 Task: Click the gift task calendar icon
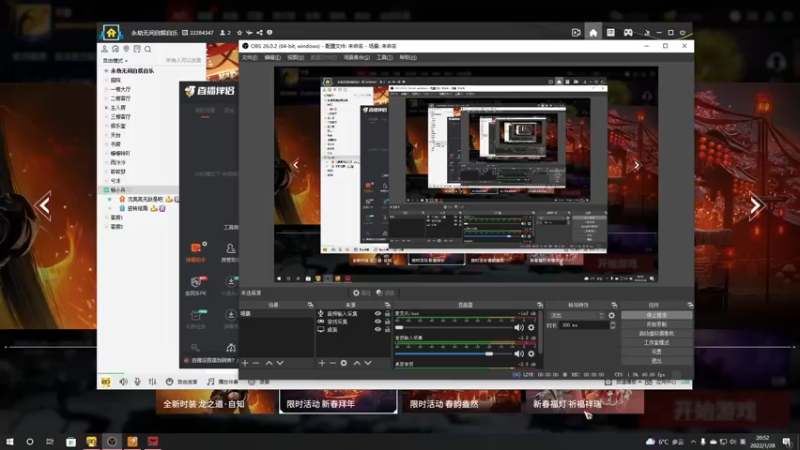(196, 315)
